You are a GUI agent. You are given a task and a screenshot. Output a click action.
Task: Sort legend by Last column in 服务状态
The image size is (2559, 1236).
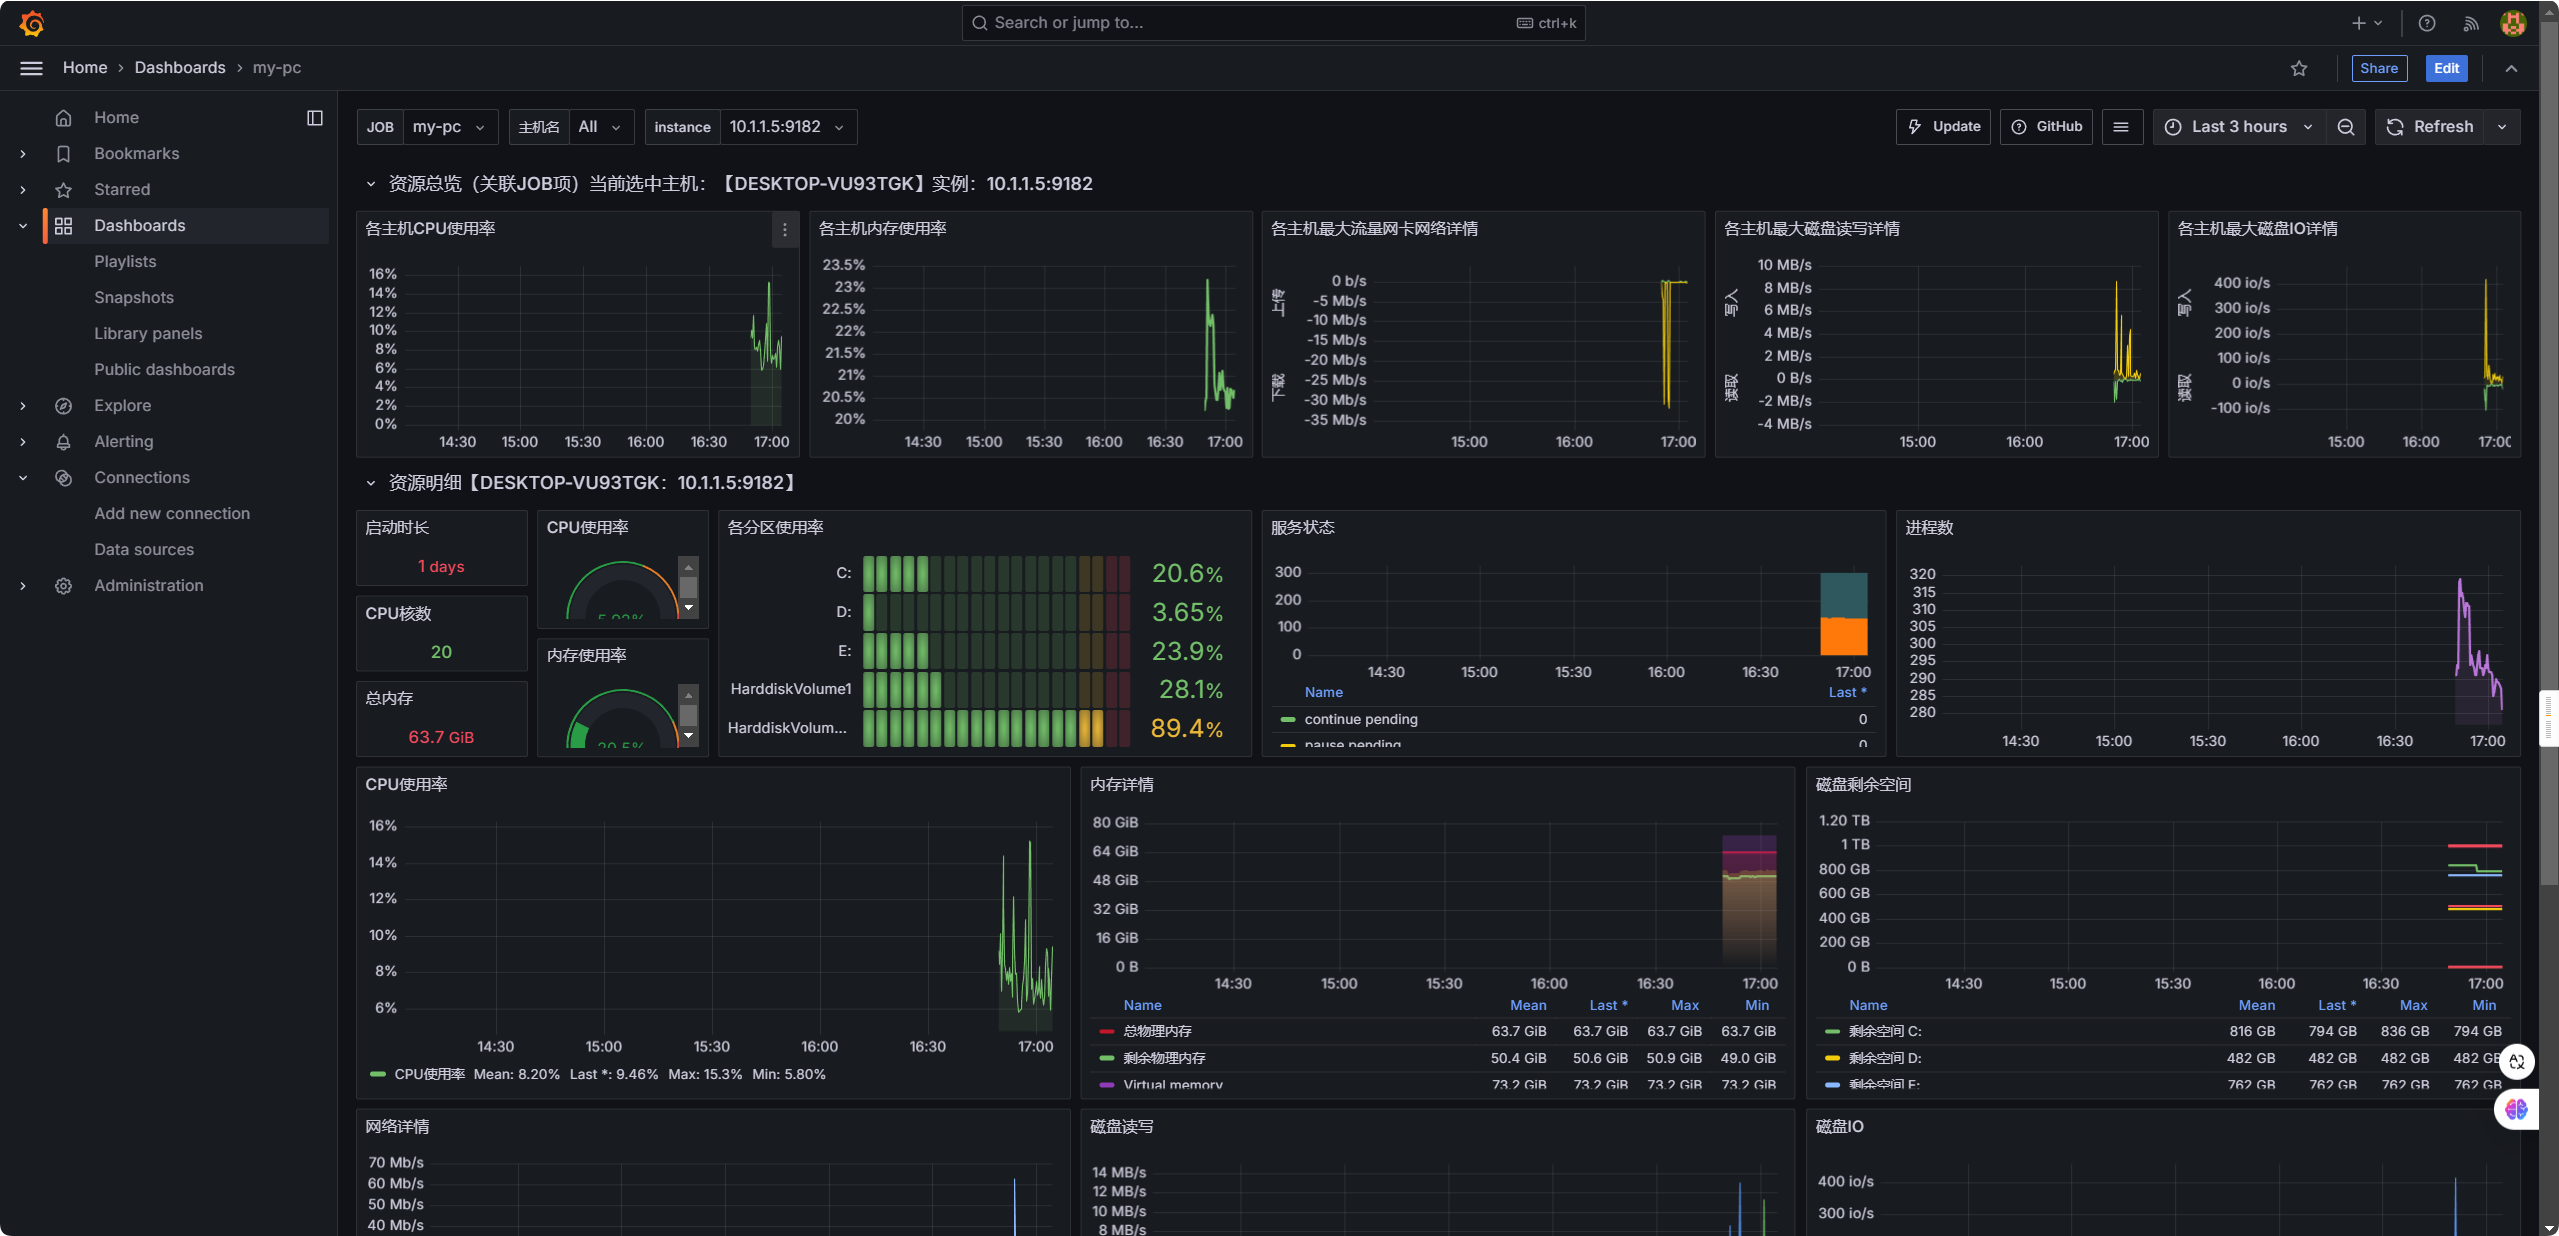click(x=1847, y=693)
